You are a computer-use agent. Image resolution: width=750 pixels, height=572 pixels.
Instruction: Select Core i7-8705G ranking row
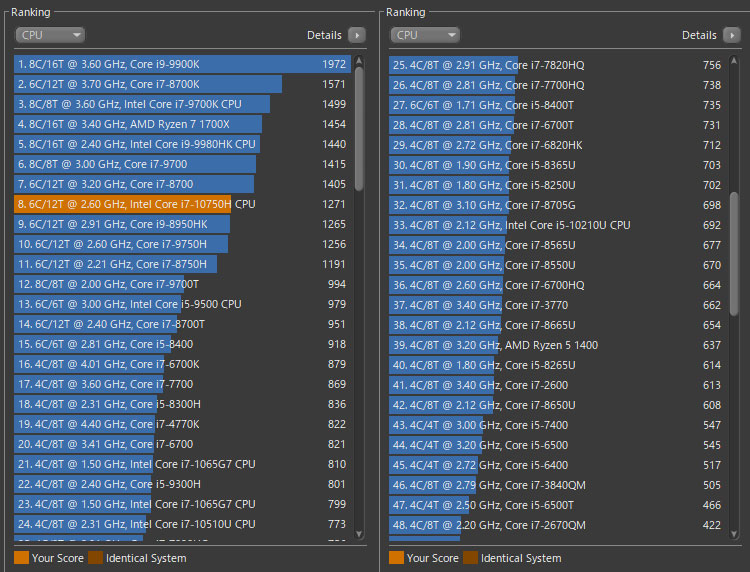click(558, 205)
